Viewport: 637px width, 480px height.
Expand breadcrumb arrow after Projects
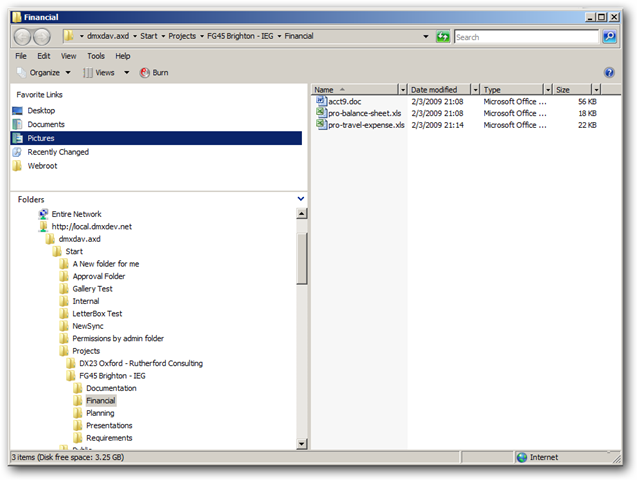202,36
